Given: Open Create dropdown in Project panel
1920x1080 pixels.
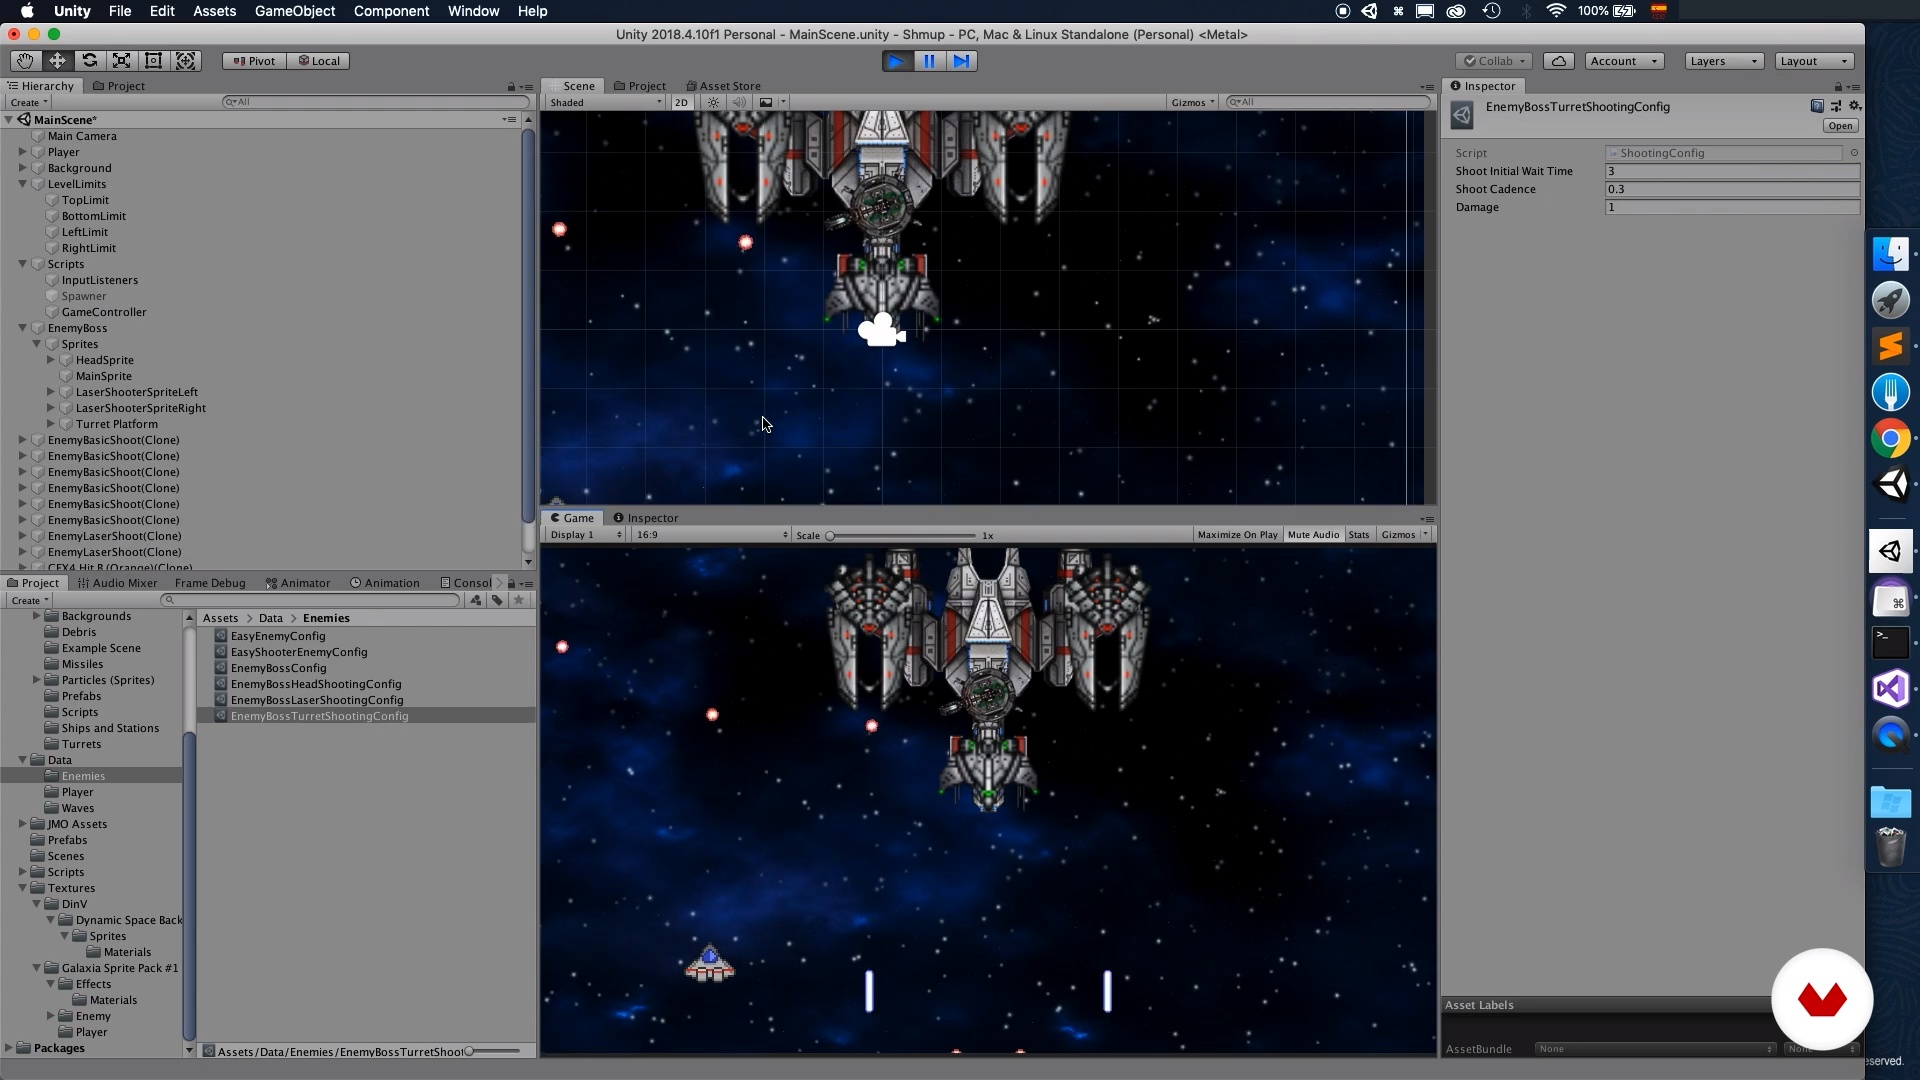Looking at the screenshot, I should [x=29, y=600].
